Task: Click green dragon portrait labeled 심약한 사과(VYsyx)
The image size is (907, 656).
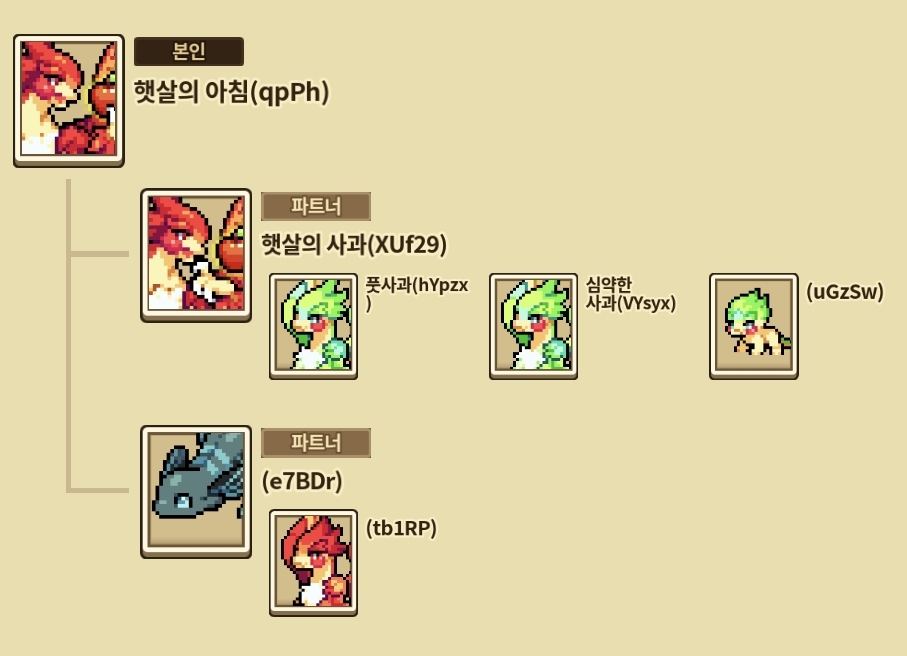Action: tap(533, 326)
